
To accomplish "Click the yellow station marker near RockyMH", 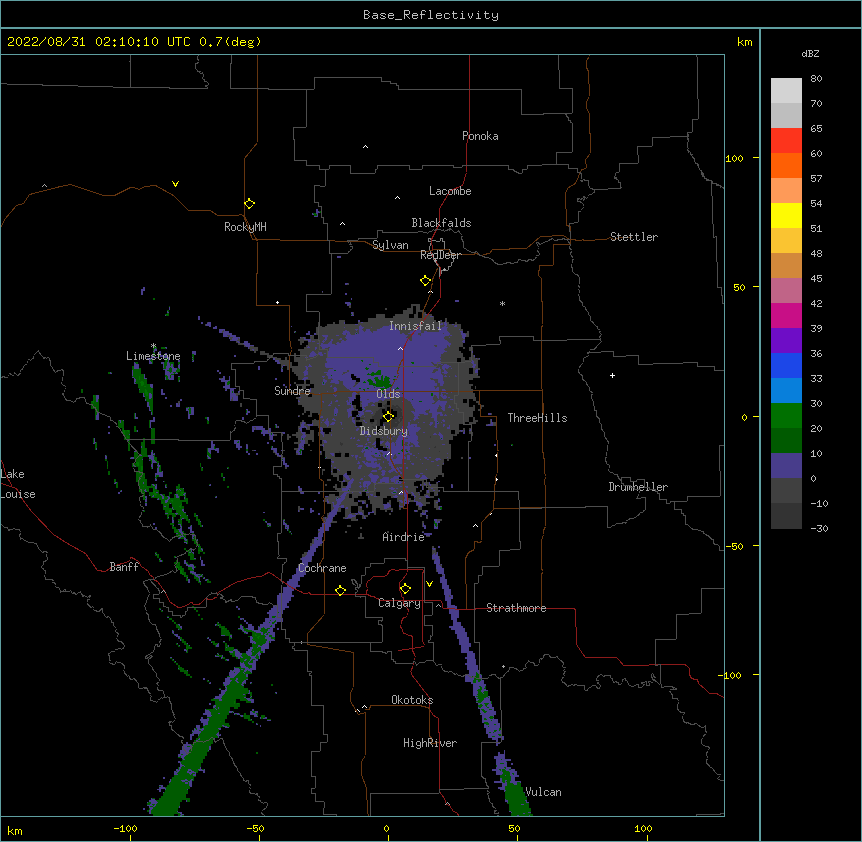I will coord(249,204).
